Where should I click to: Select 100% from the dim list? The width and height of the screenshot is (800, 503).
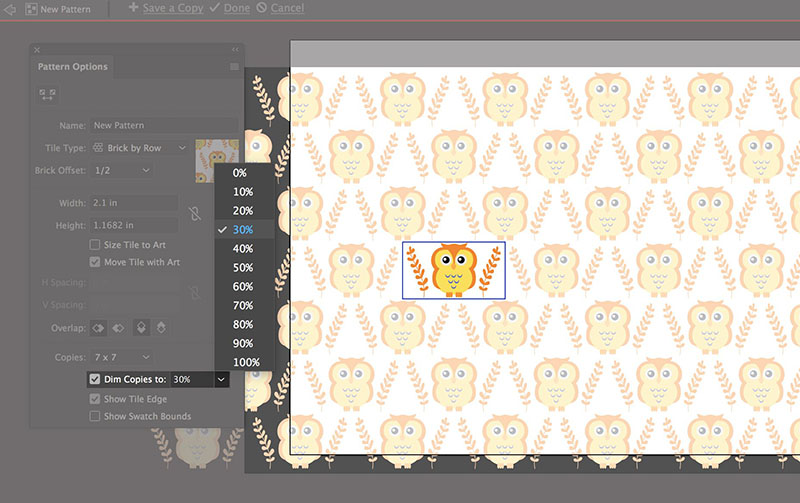(244, 362)
